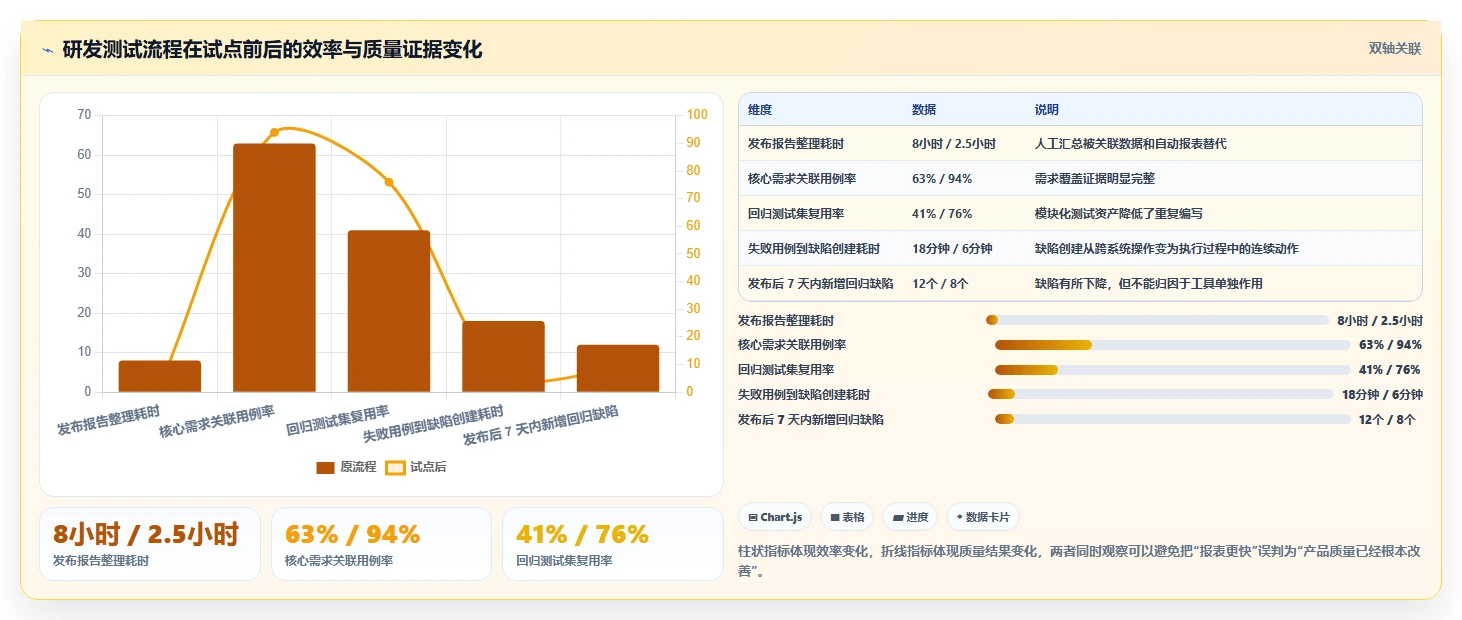
Task: Click the icon in the 进度 chip
Action: tap(898, 517)
